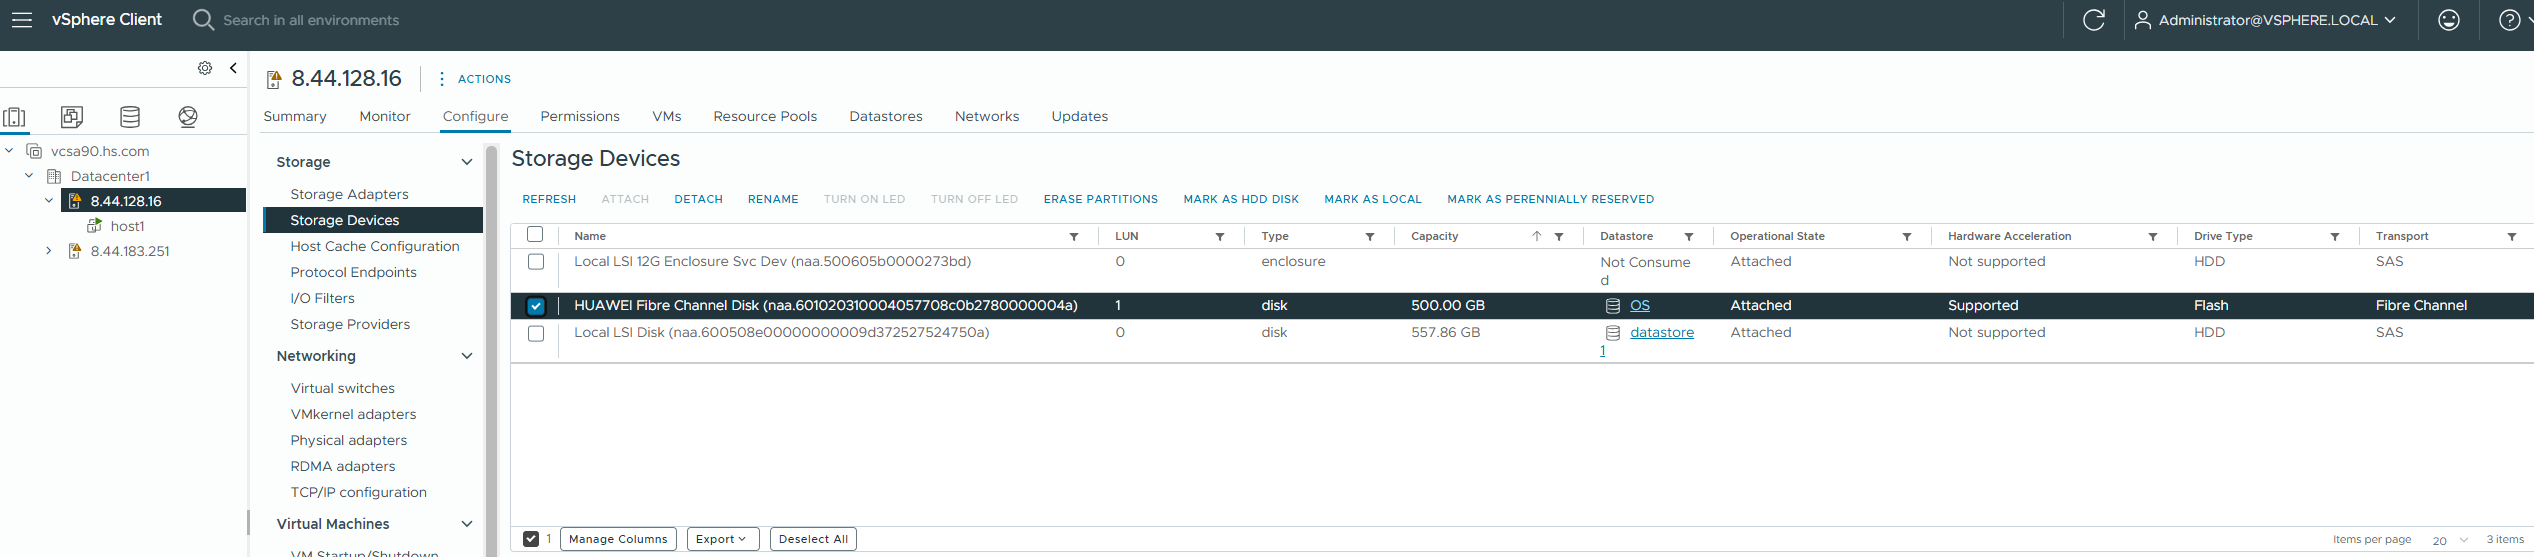Click the Capacity sort ascending arrow
Viewport: 2534px width, 557px height.
(x=1537, y=237)
